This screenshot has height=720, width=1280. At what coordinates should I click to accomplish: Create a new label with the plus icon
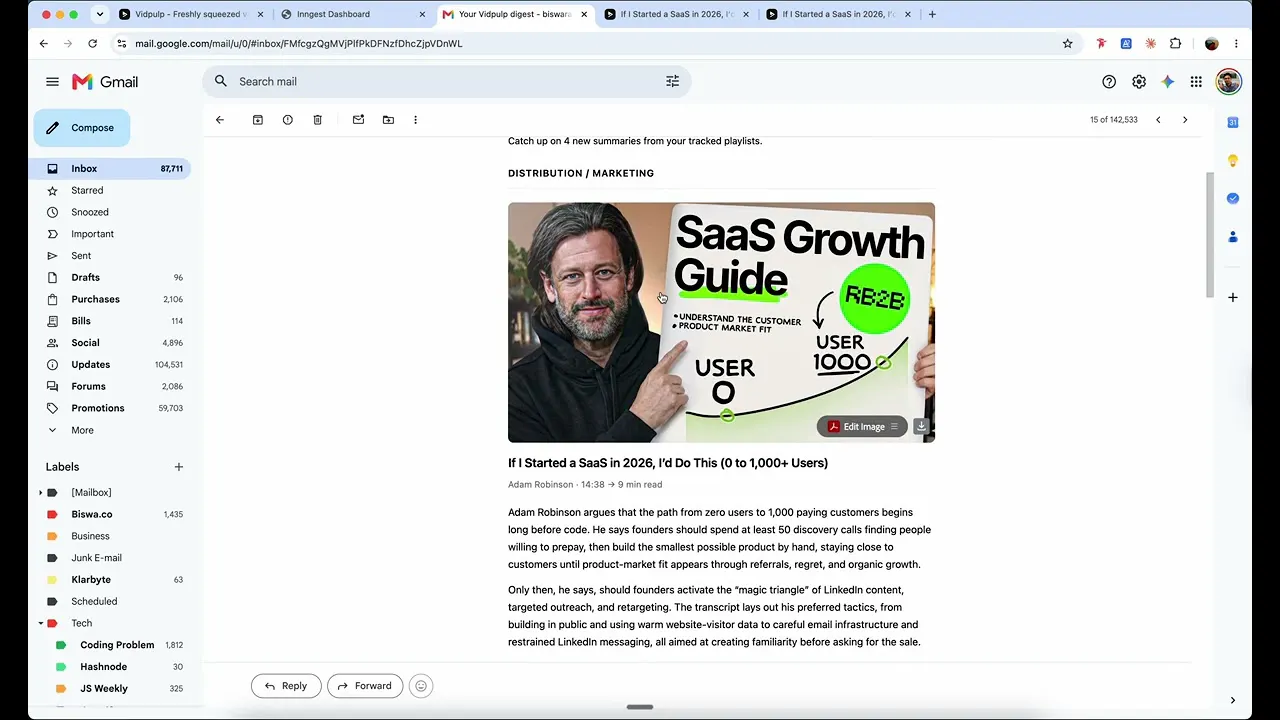[x=179, y=467]
